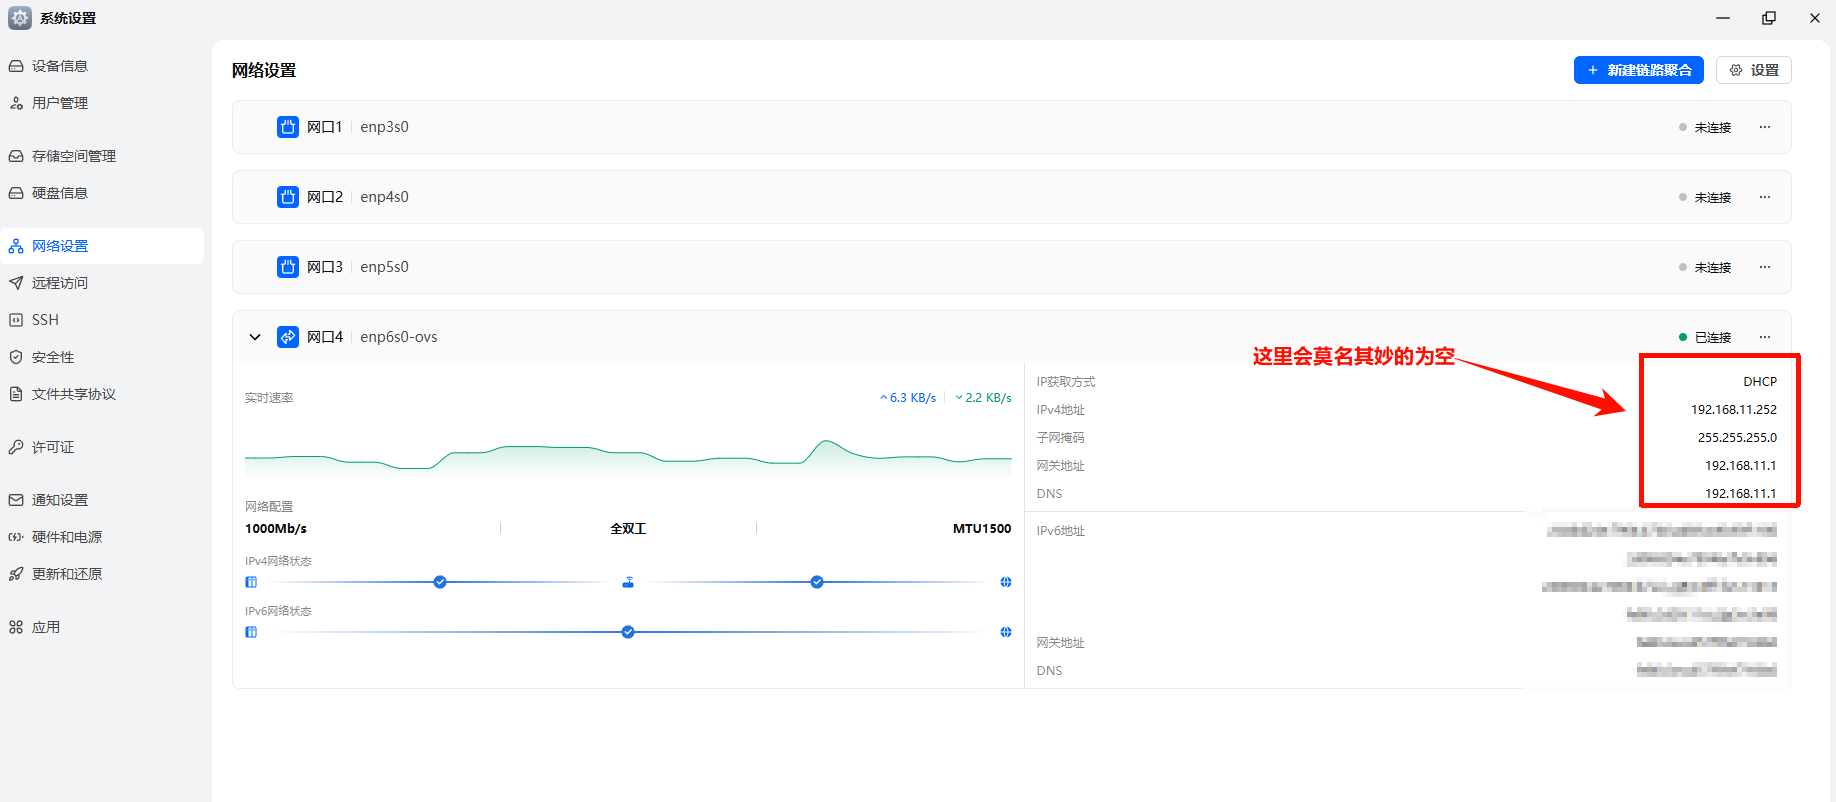Click the system settings gear icon in title bar

20,18
